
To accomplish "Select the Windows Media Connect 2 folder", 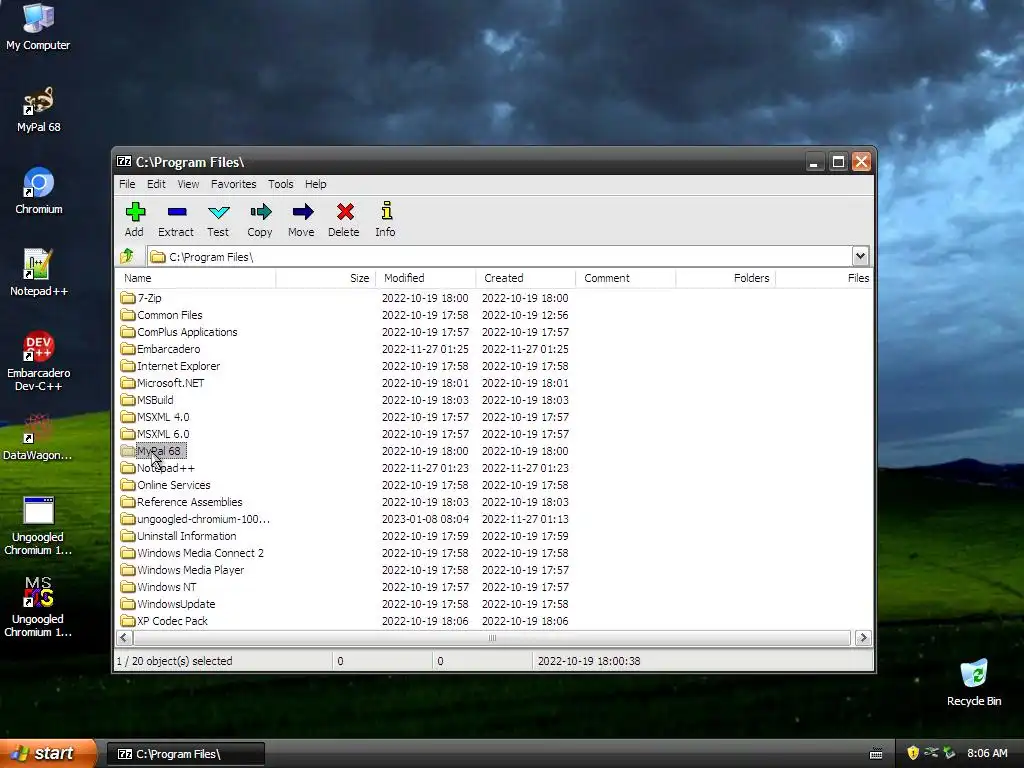I will (x=200, y=552).
